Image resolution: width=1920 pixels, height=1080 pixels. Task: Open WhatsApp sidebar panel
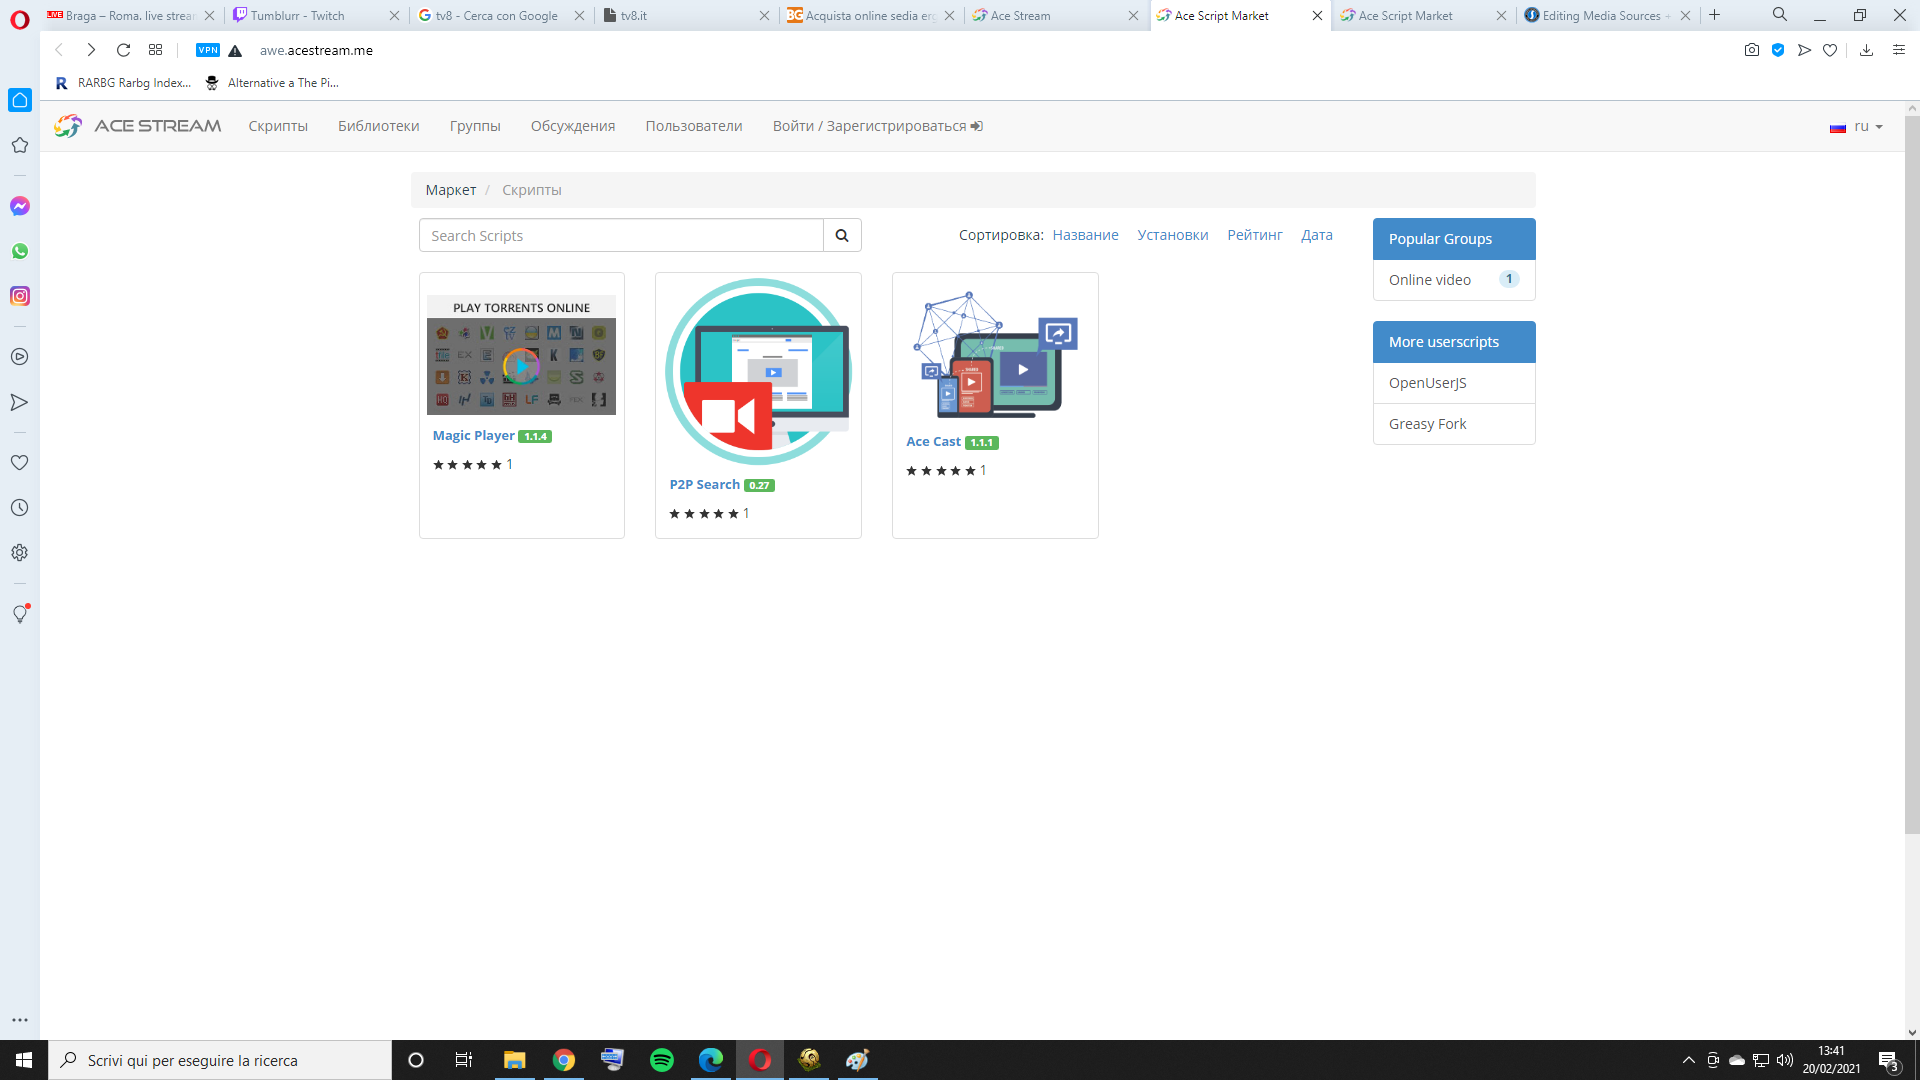coord(20,251)
